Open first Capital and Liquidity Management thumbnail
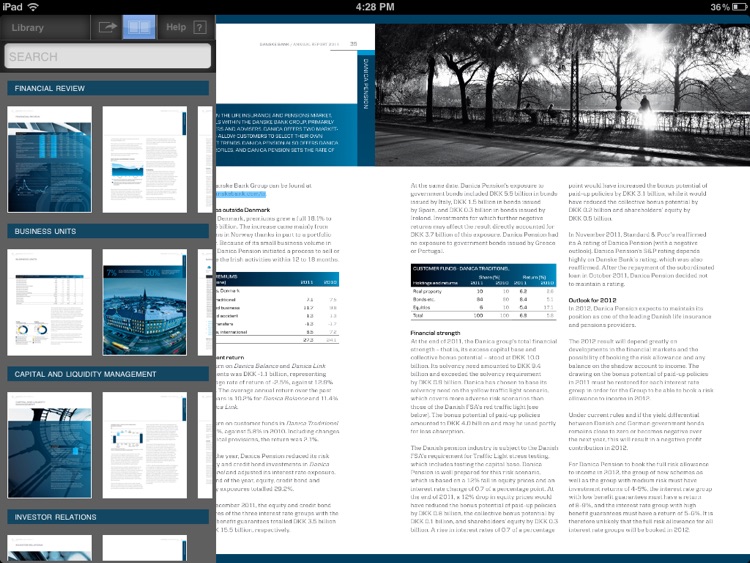Image resolution: width=750 pixels, height=563 pixels. [x=49, y=445]
